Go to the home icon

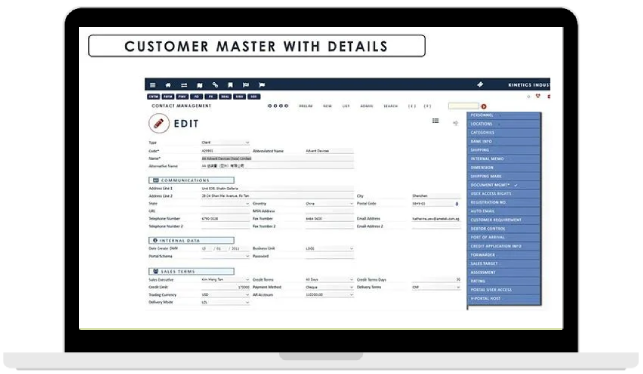coord(168,85)
